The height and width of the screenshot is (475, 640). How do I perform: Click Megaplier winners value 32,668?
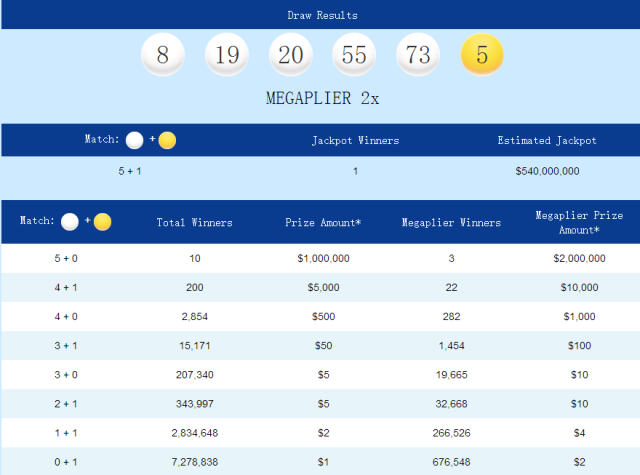(451, 404)
